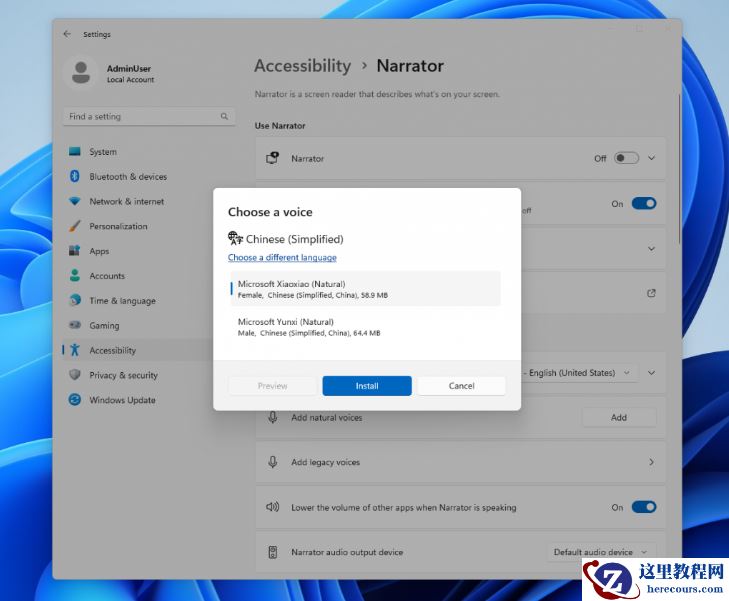Click the Cancel button in dialog

(461, 386)
